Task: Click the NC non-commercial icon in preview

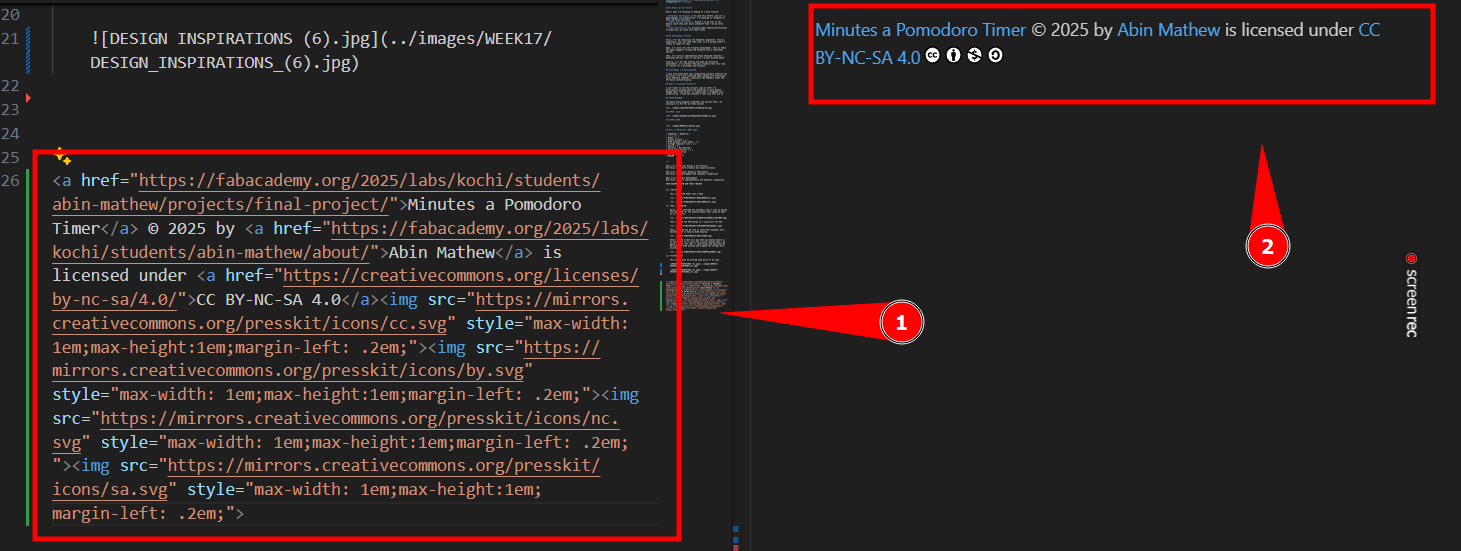Action: (x=974, y=56)
